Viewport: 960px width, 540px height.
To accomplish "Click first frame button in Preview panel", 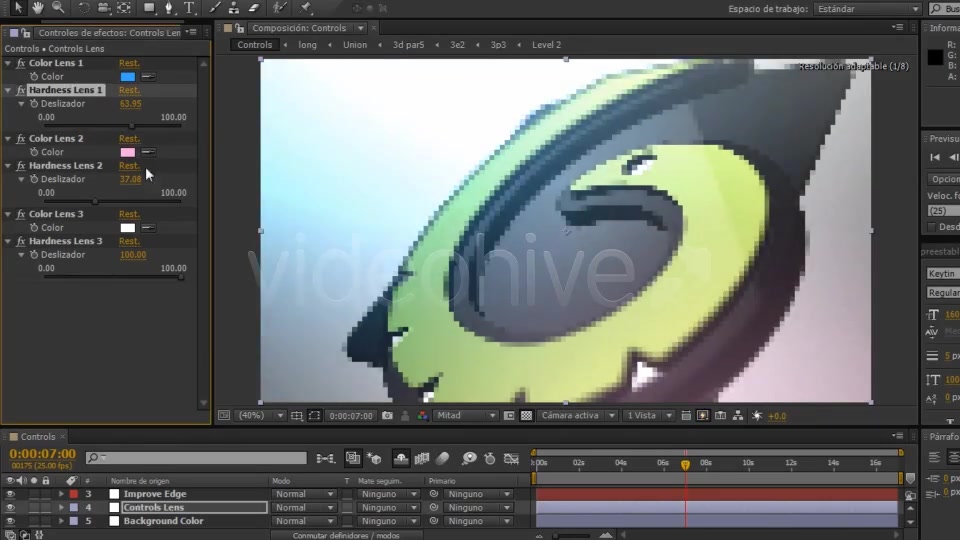I will [935, 157].
